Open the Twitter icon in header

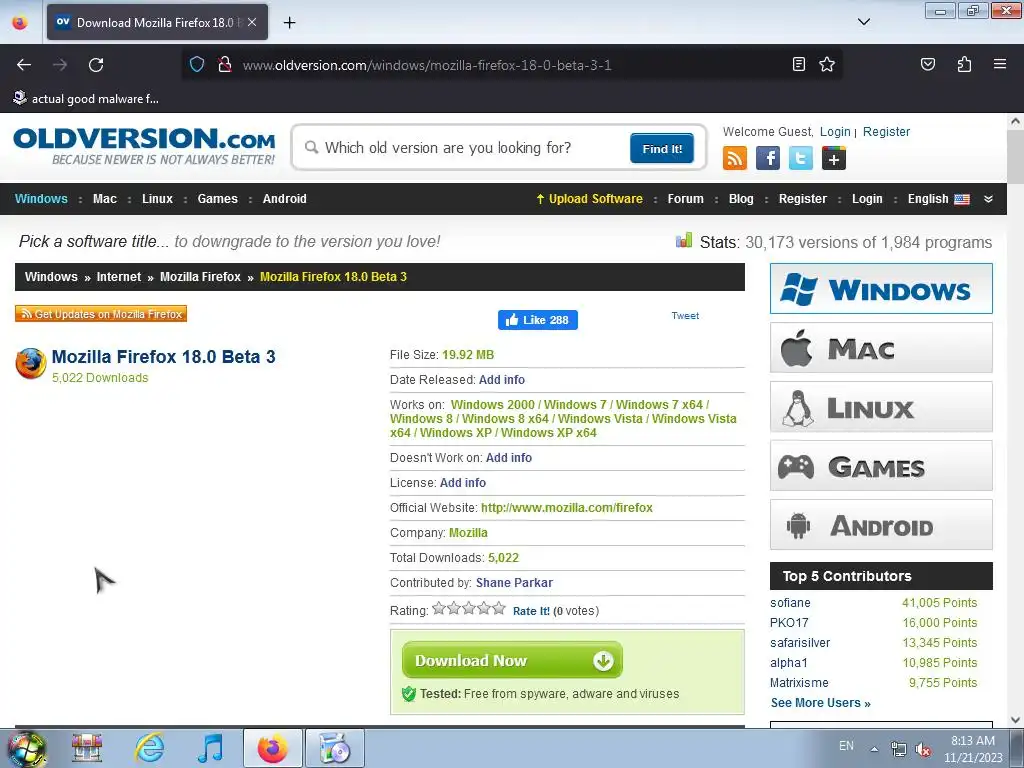(801, 158)
